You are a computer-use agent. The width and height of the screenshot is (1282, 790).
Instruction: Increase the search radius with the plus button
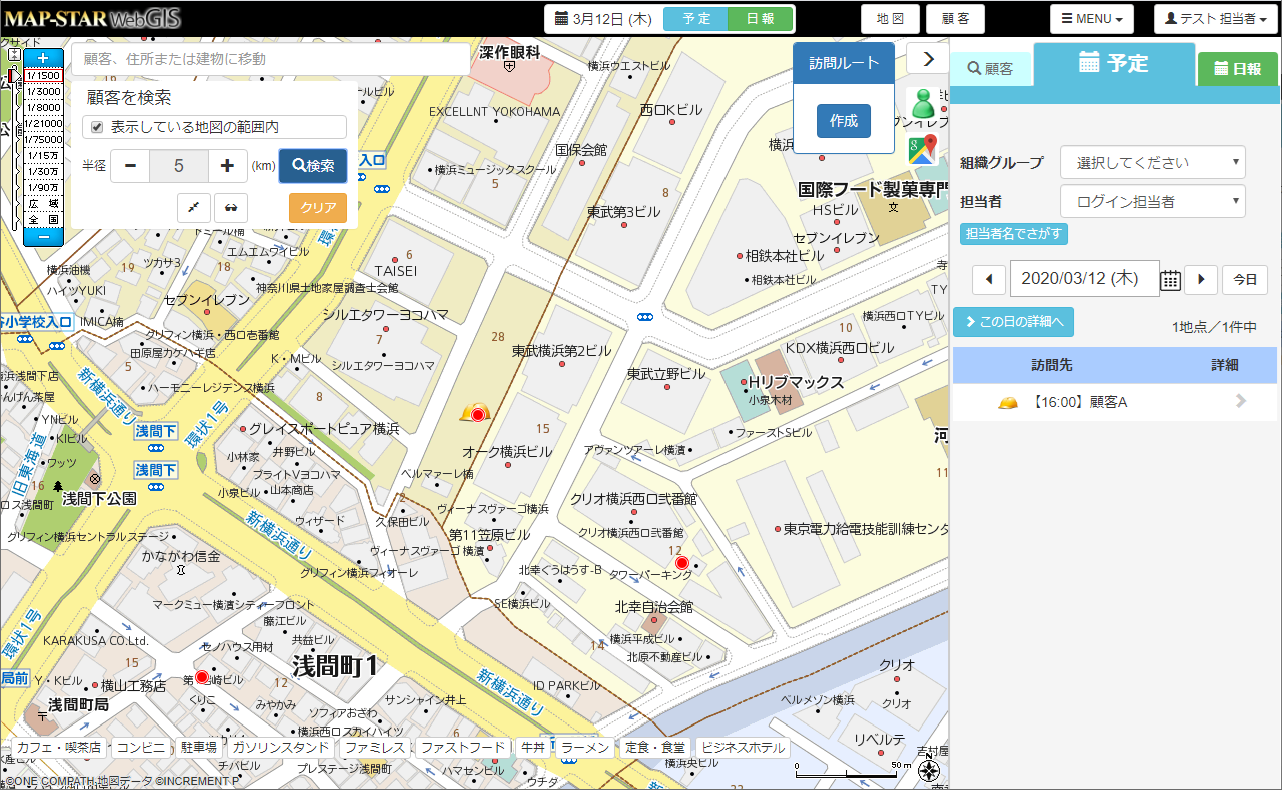tap(227, 166)
